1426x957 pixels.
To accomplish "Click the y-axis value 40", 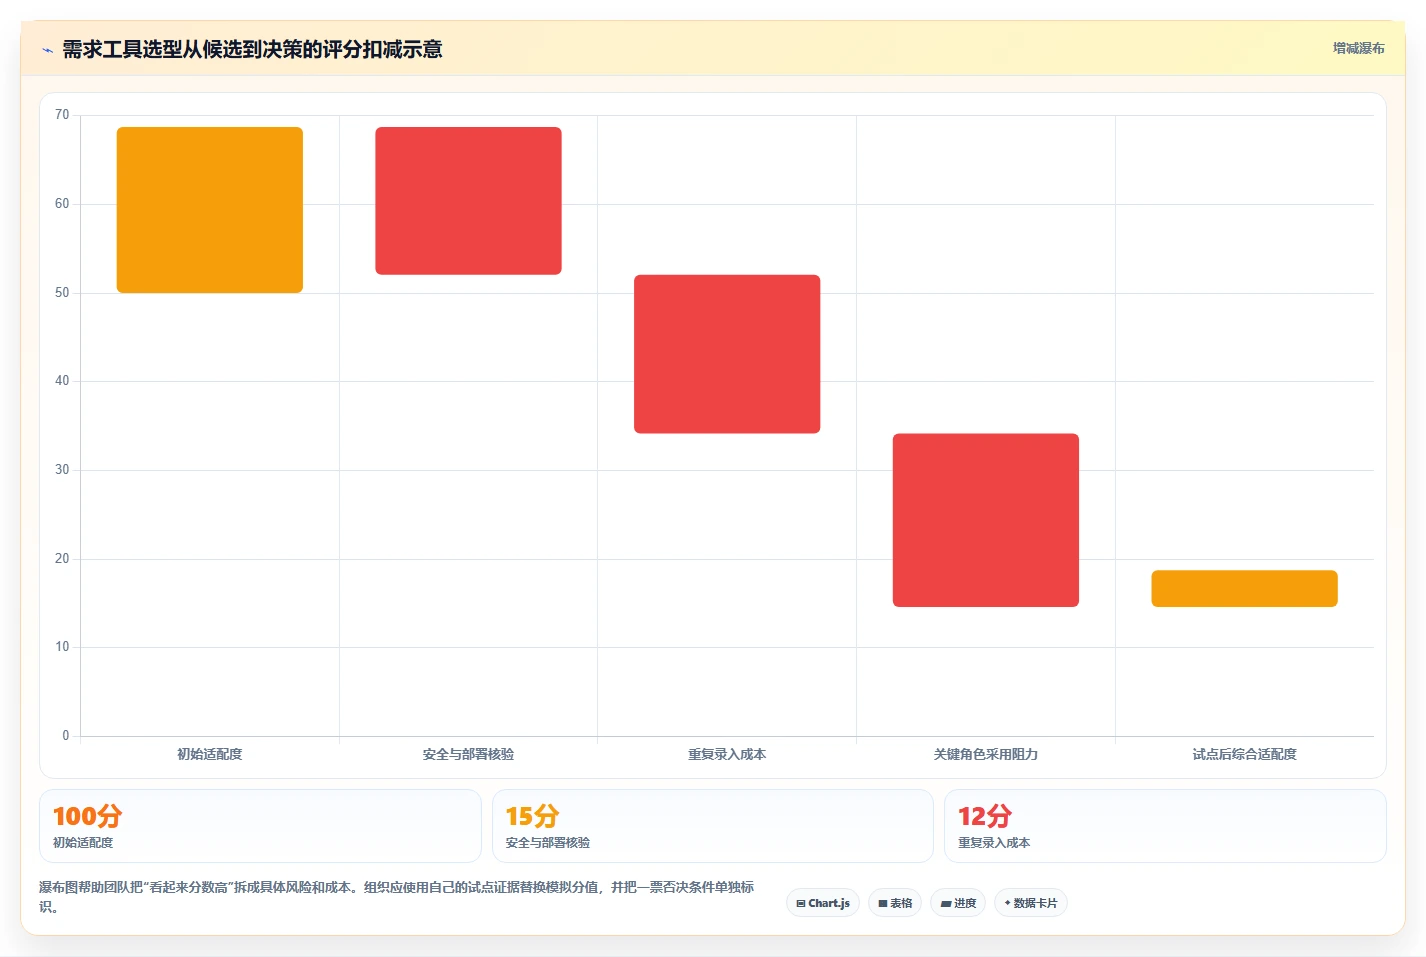I will coord(62,381).
